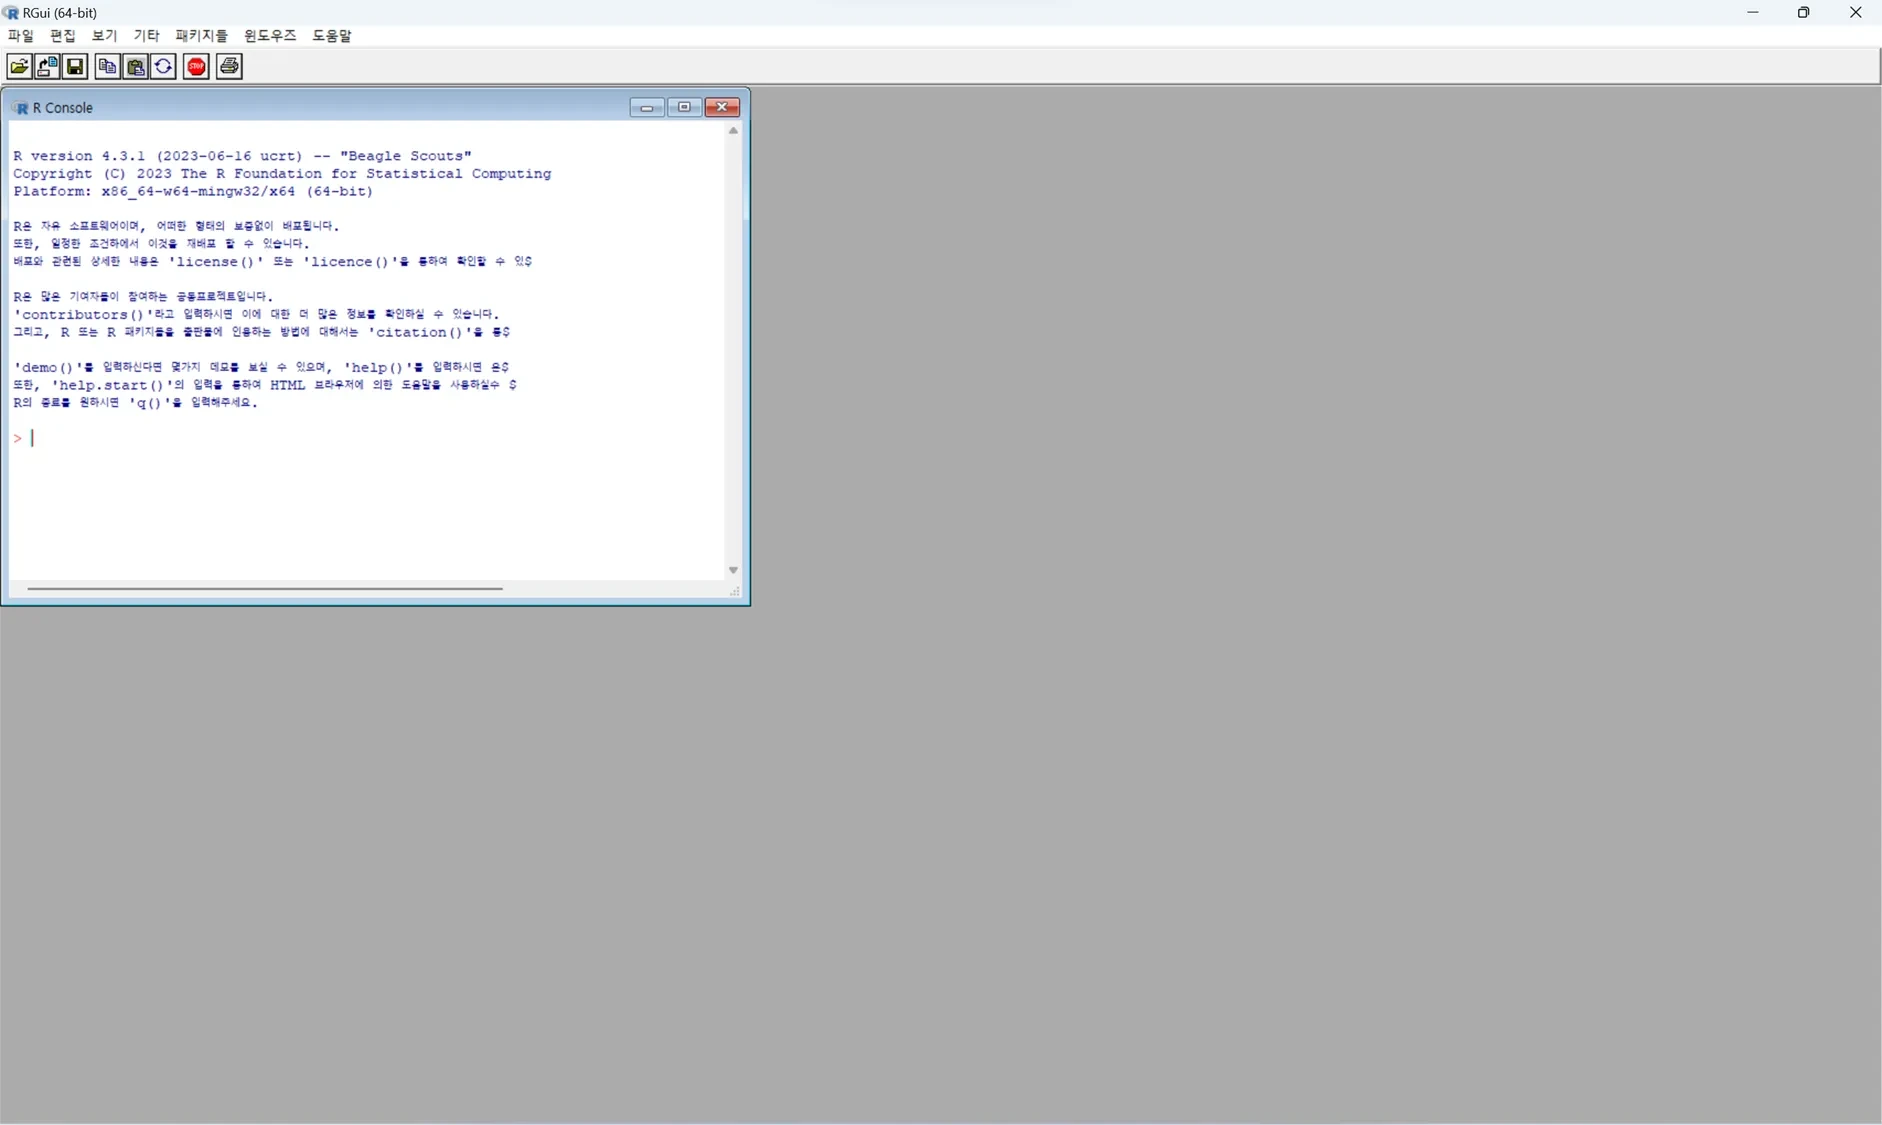The height and width of the screenshot is (1125, 1882).
Task: Open the 패키지들 menu
Action: pos(201,36)
